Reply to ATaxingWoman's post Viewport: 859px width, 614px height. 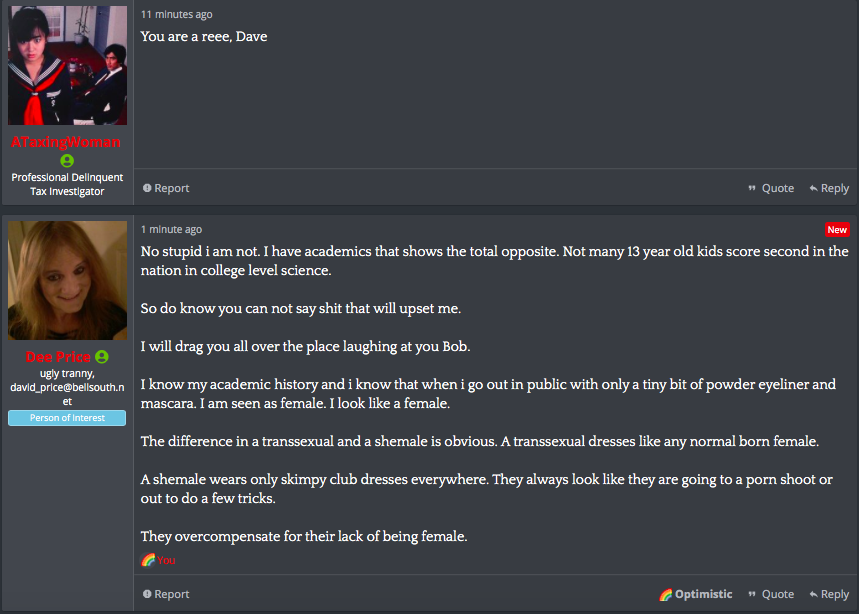click(x=829, y=188)
